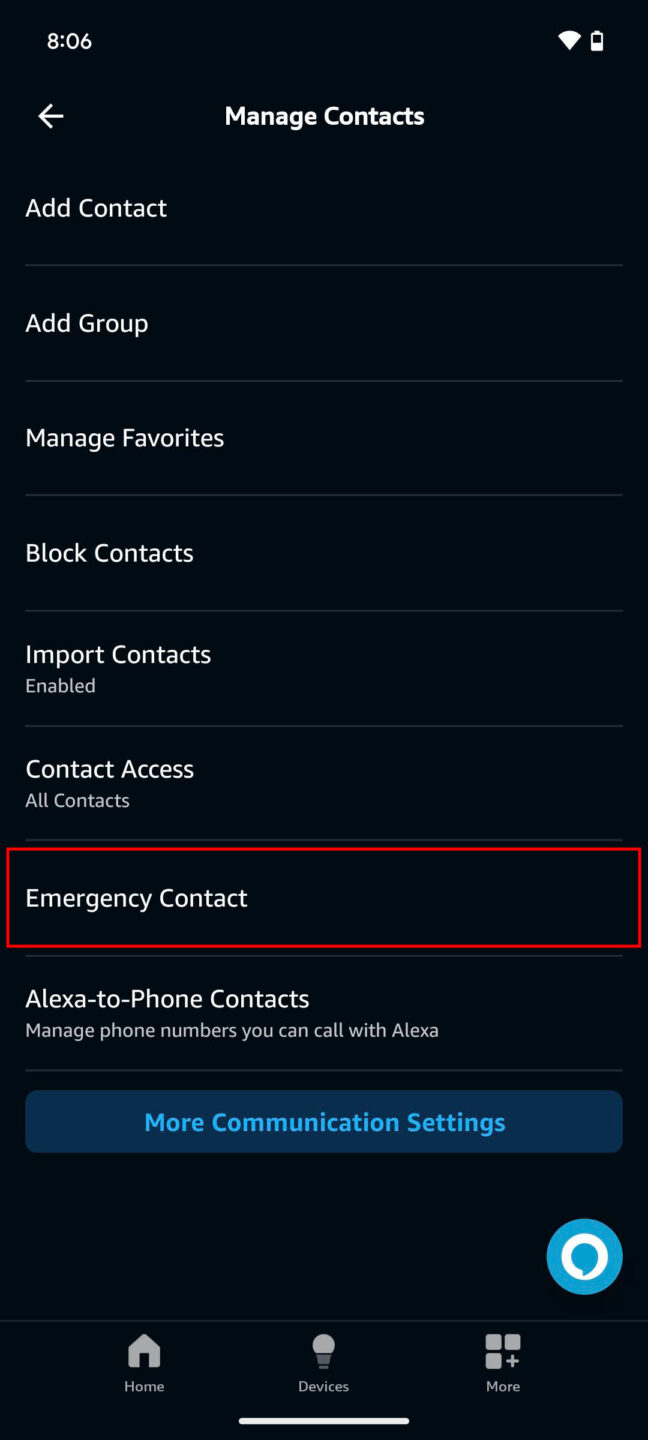Tap the Alexa voice assistant bubble icon
This screenshot has width=648, height=1440.
point(584,1256)
